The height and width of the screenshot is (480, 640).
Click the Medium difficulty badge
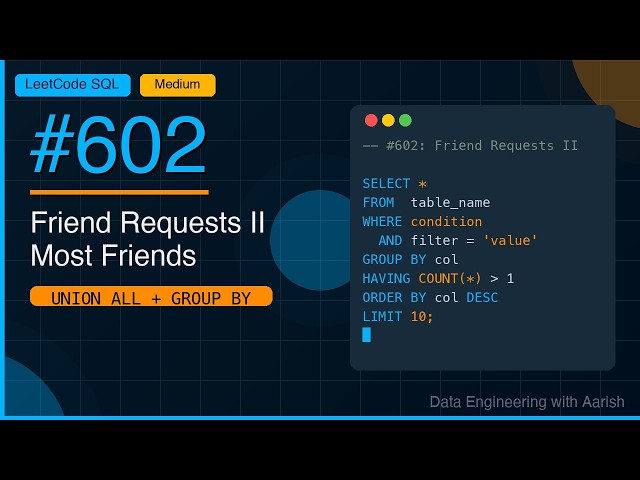[178, 85]
